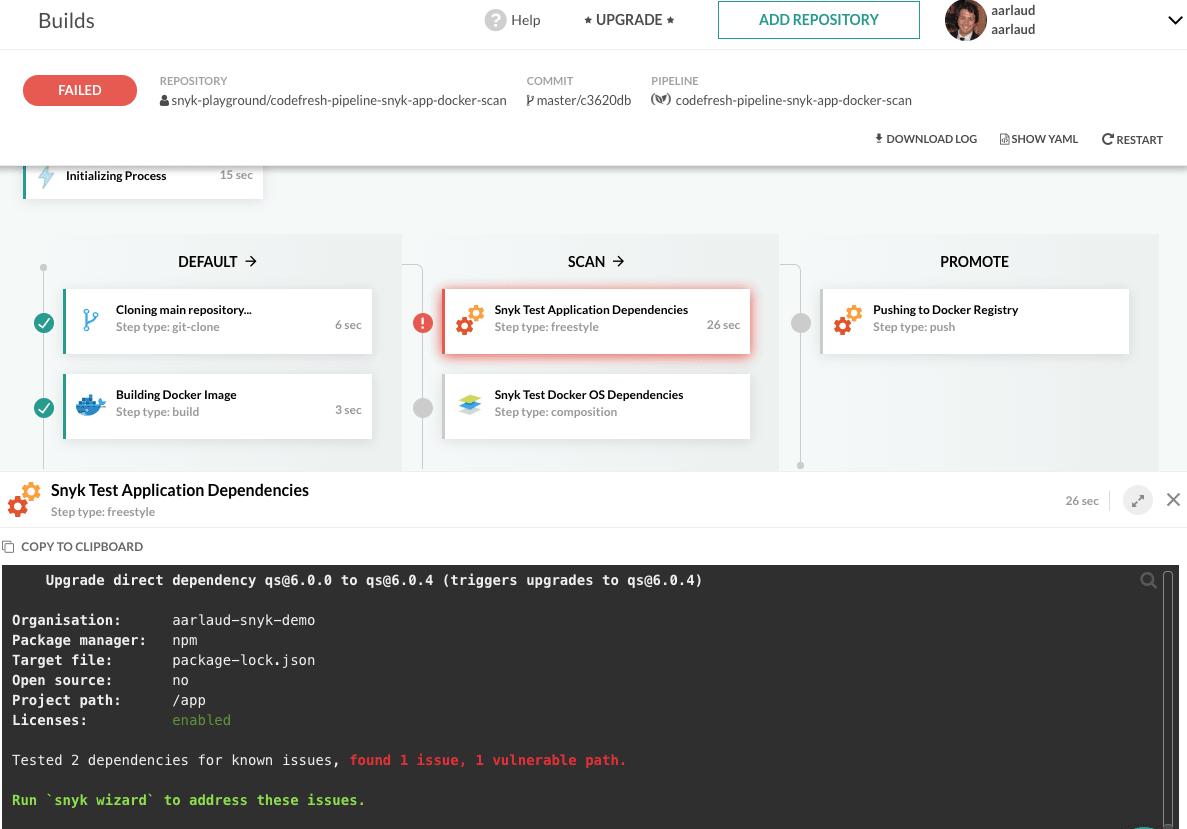Click the log search magnifier icon
The height and width of the screenshot is (829, 1187).
(1148, 581)
